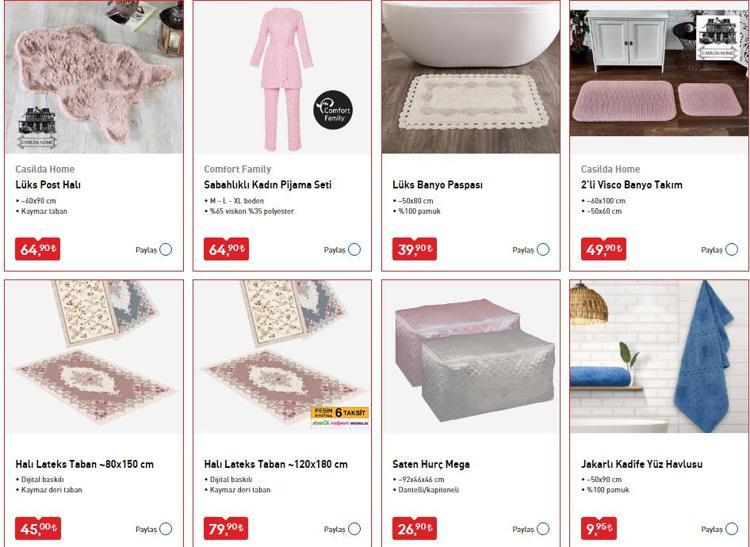Check Paylaş circle on 2'li Visco Banyo Takım
Viewport: 750px width, 547px height.
731,250
